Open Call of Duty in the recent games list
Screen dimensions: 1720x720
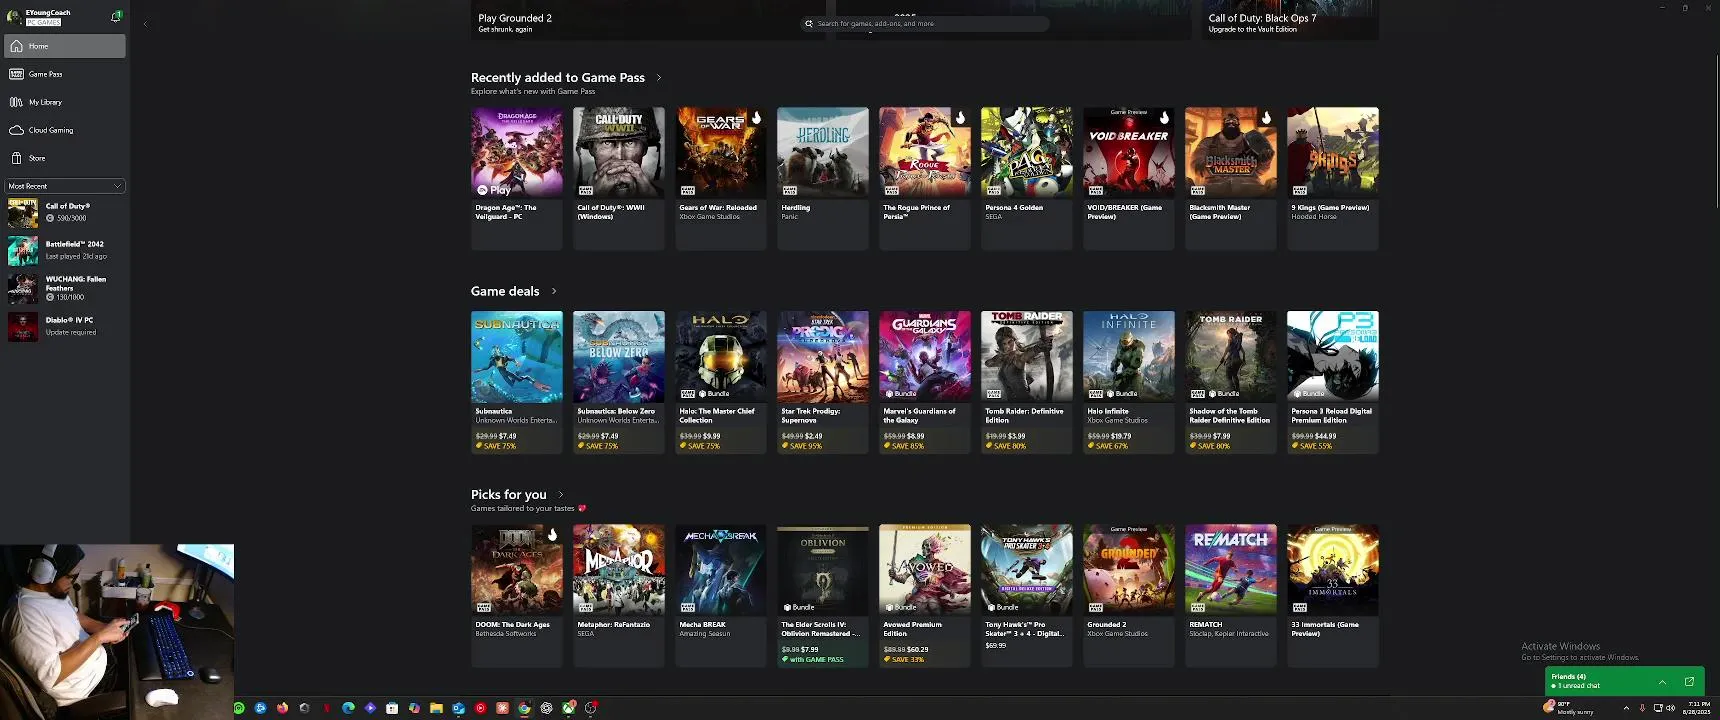65,212
